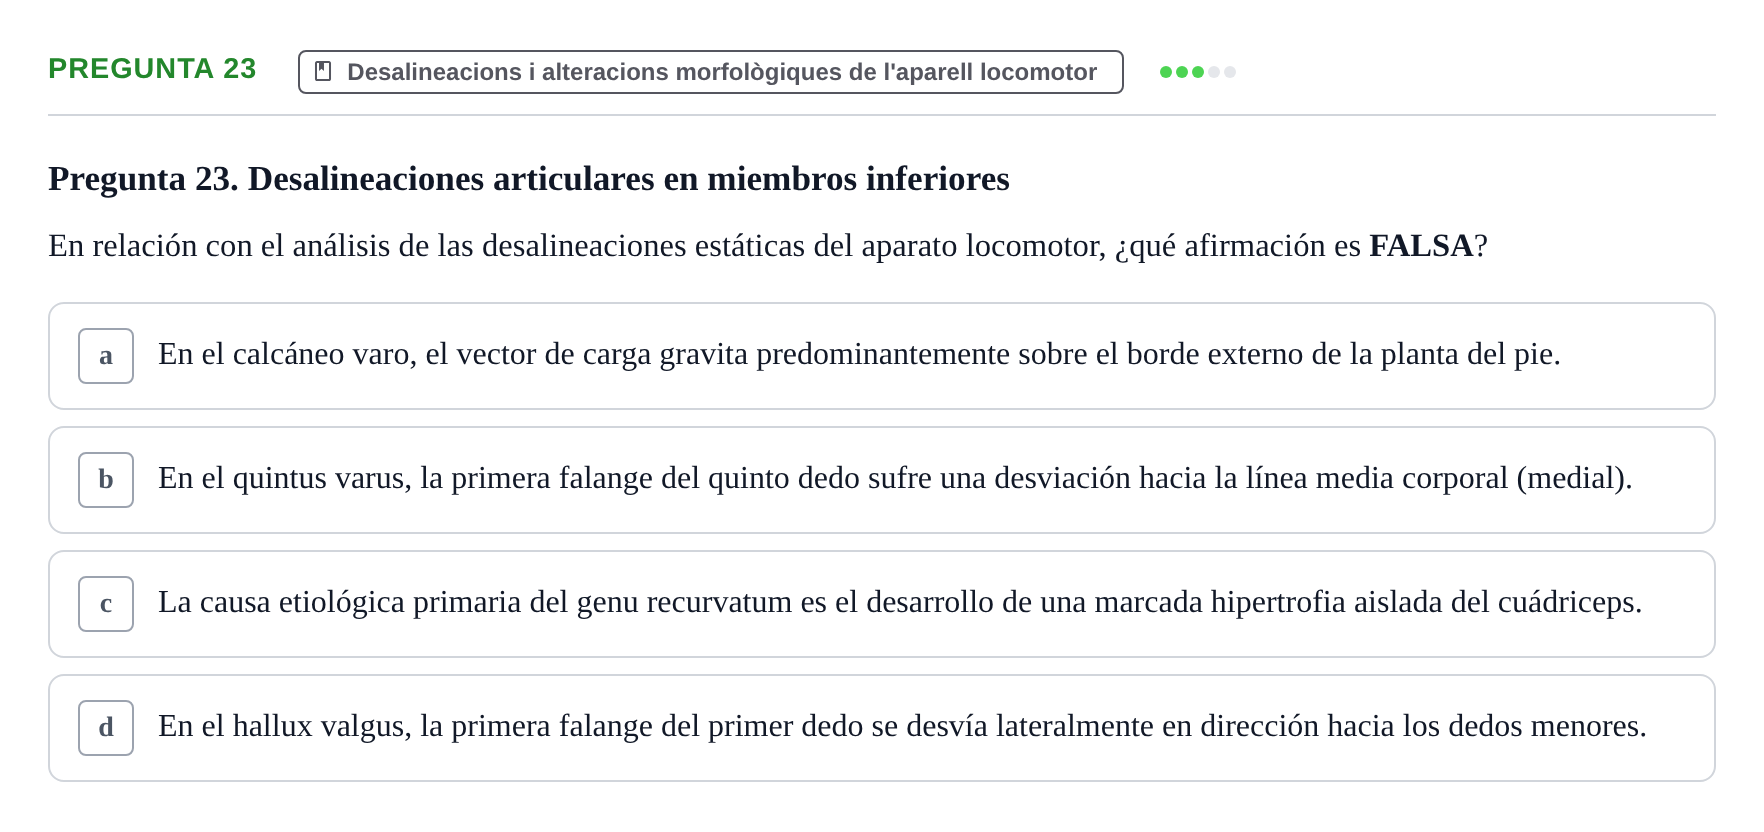Click the question title Desalineaciones articulares heading
The height and width of the screenshot is (832, 1764).
(529, 179)
